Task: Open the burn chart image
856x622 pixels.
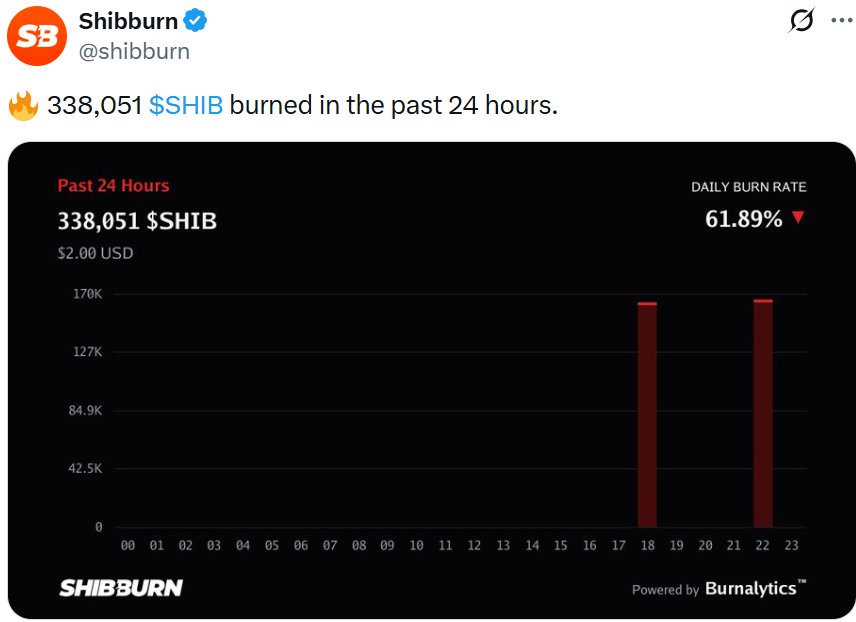Action: point(431,380)
